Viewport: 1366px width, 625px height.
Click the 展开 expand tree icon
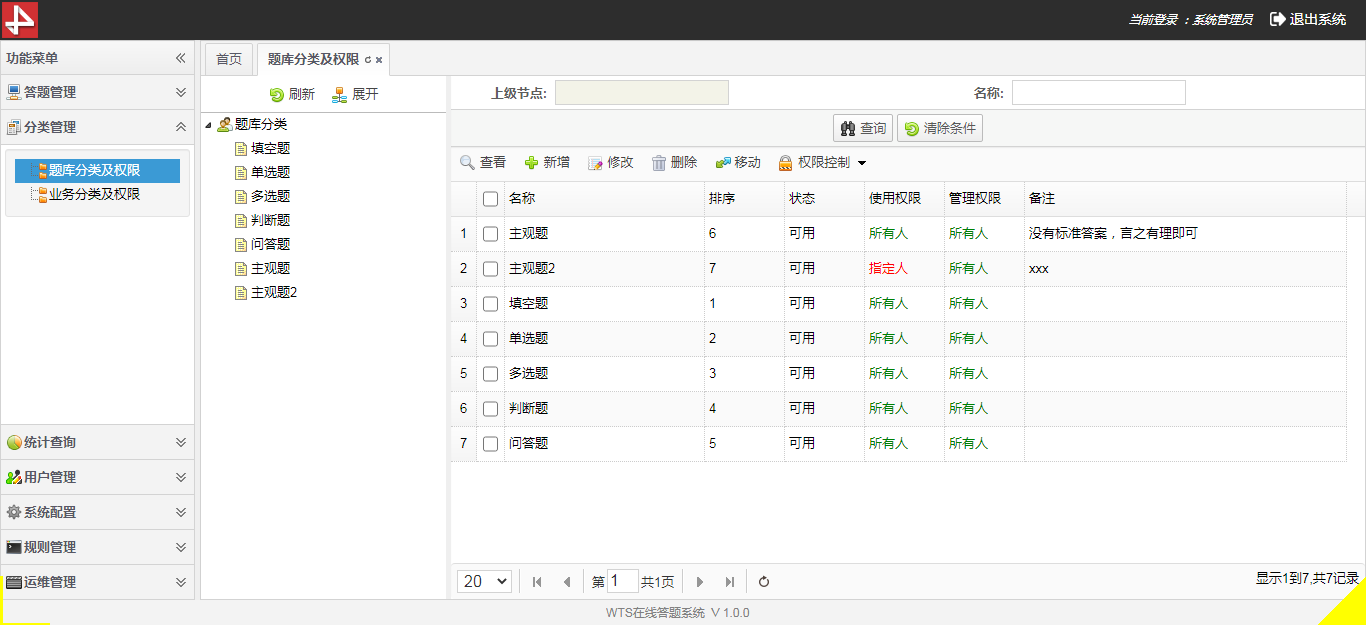click(340, 95)
